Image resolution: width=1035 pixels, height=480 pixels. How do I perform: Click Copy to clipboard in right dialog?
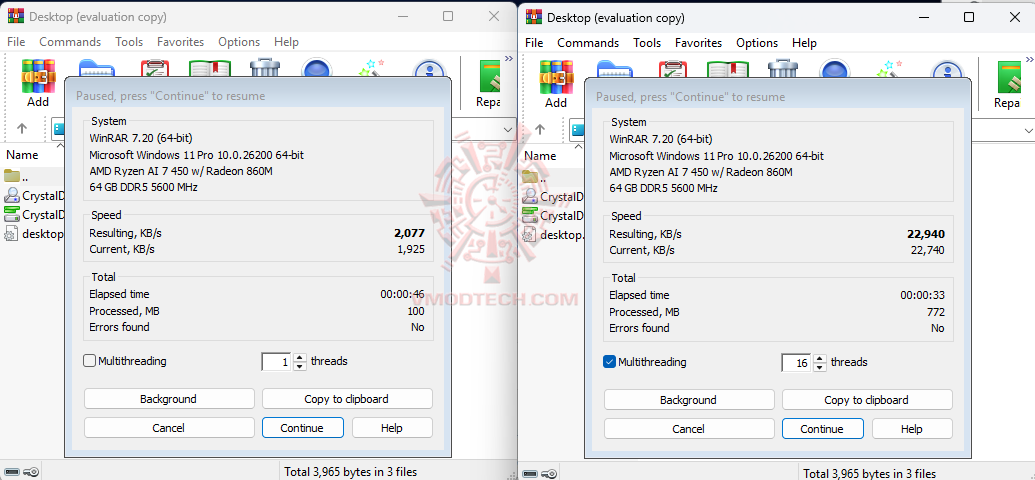click(x=867, y=399)
